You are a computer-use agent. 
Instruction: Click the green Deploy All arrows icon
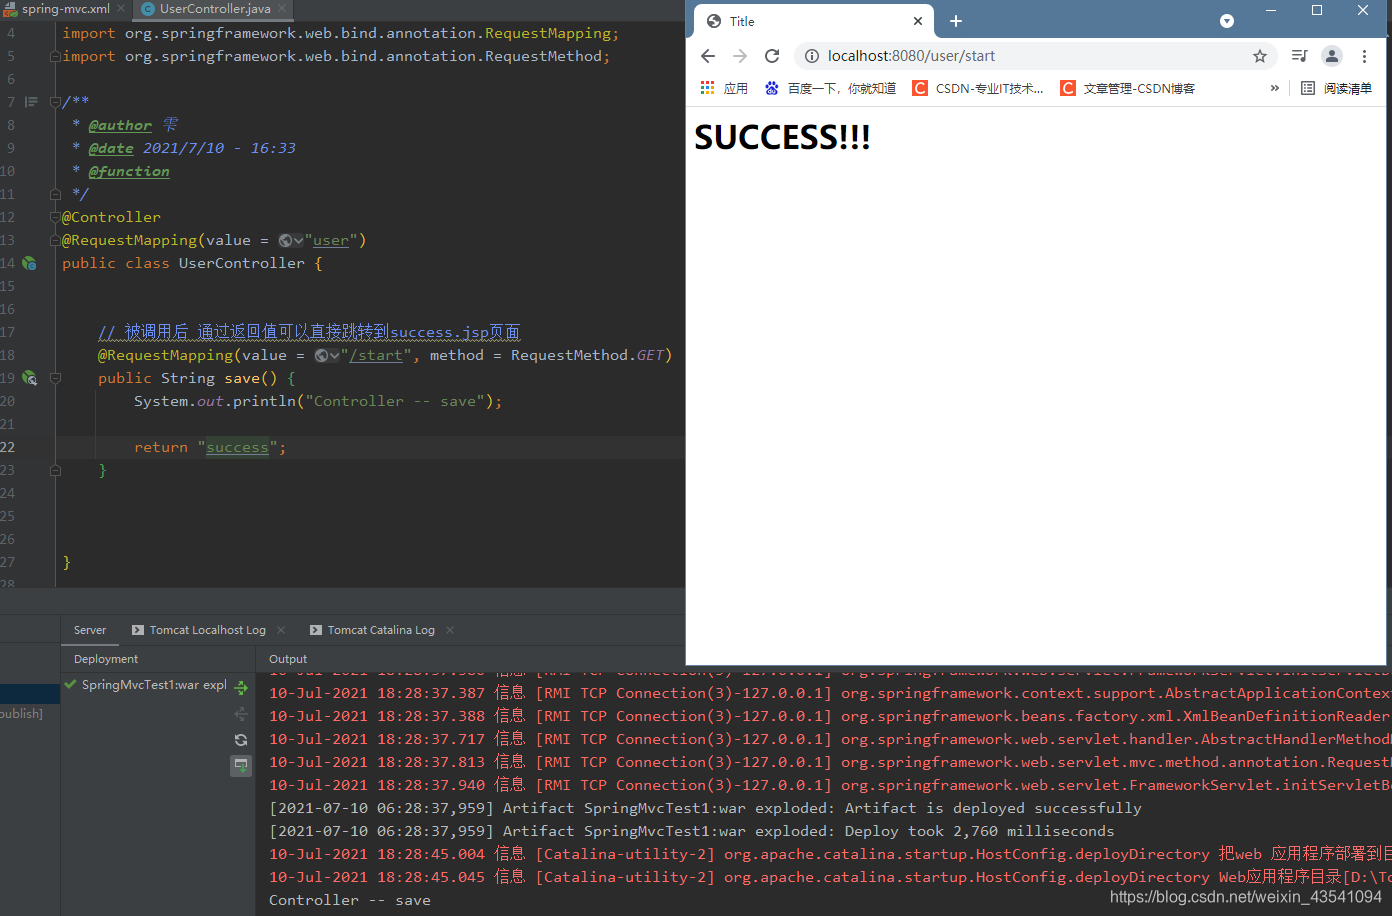pyautogui.click(x=241, y=688)
